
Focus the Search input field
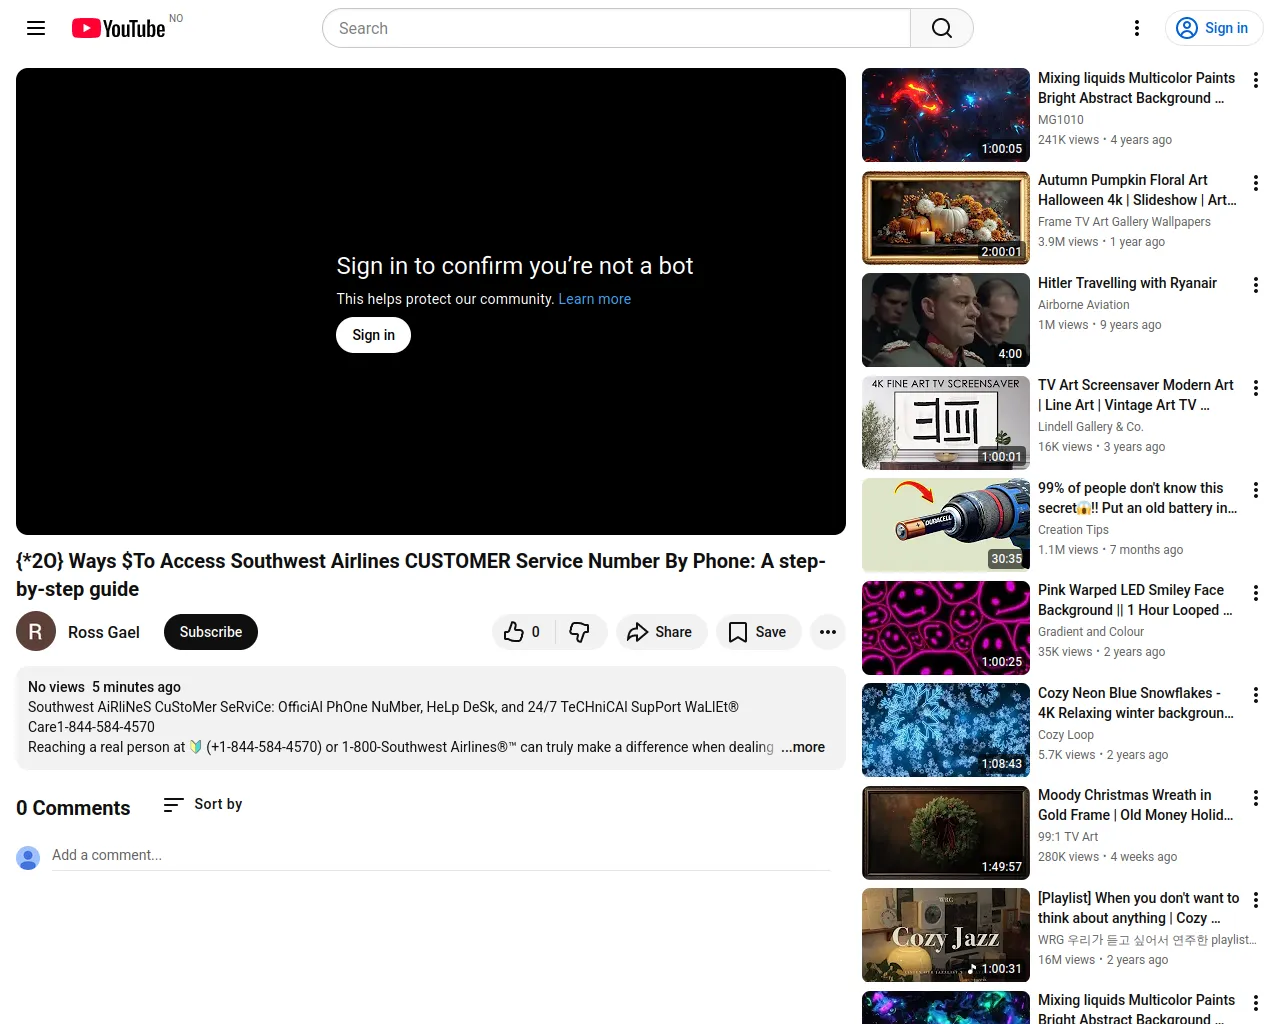point(616,28)
